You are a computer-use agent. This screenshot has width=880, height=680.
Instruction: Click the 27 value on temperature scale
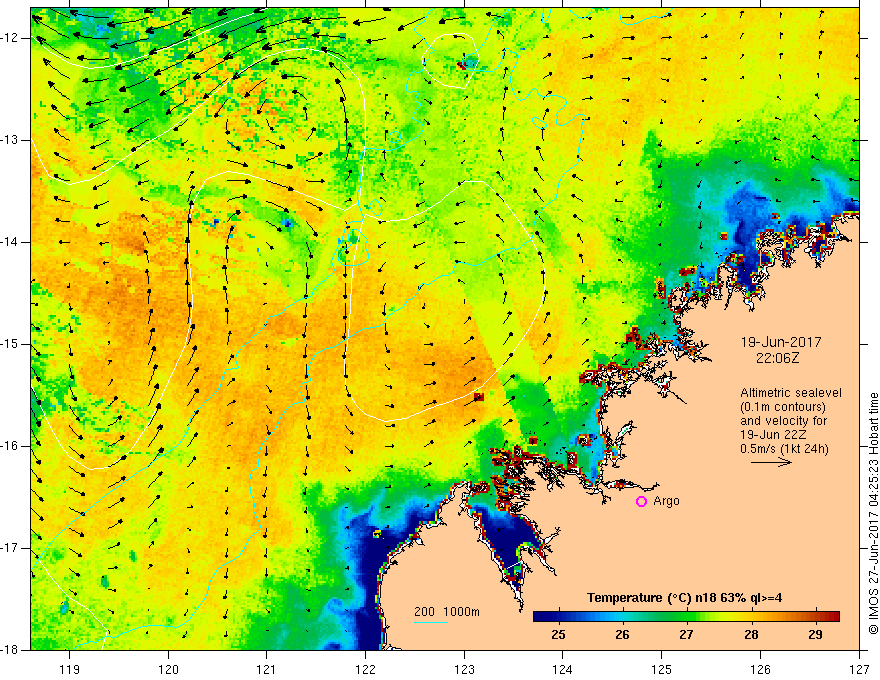pos(686,635)
